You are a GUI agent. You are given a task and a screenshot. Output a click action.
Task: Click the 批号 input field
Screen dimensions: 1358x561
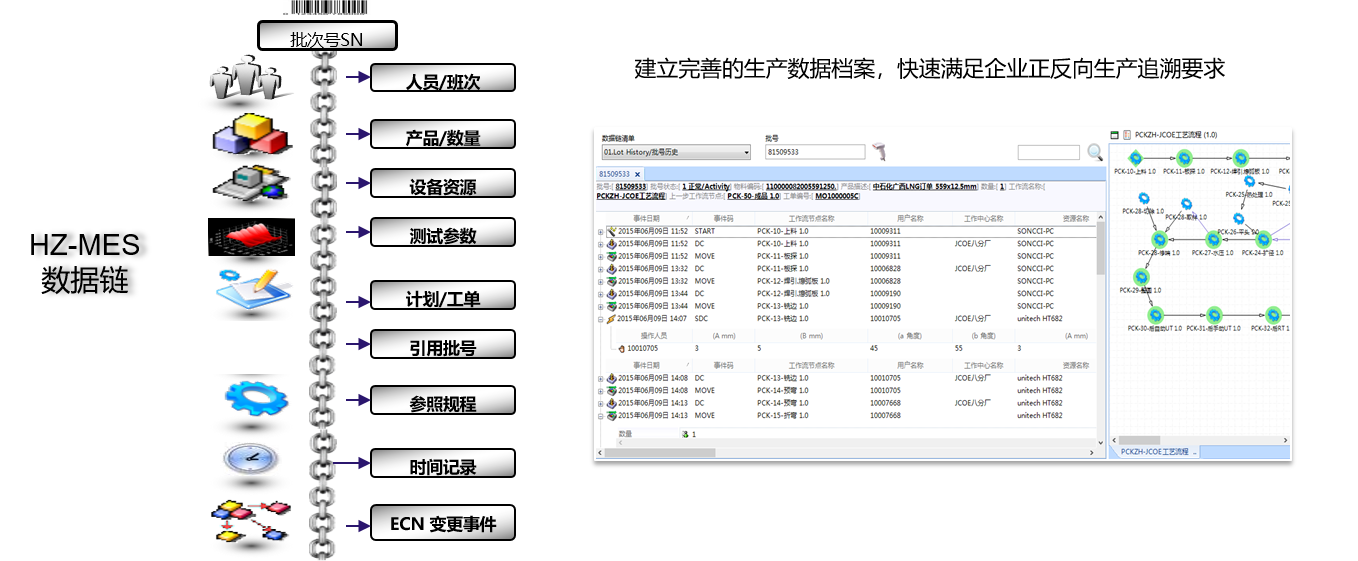pyautogui.click(x=814, y=153)
